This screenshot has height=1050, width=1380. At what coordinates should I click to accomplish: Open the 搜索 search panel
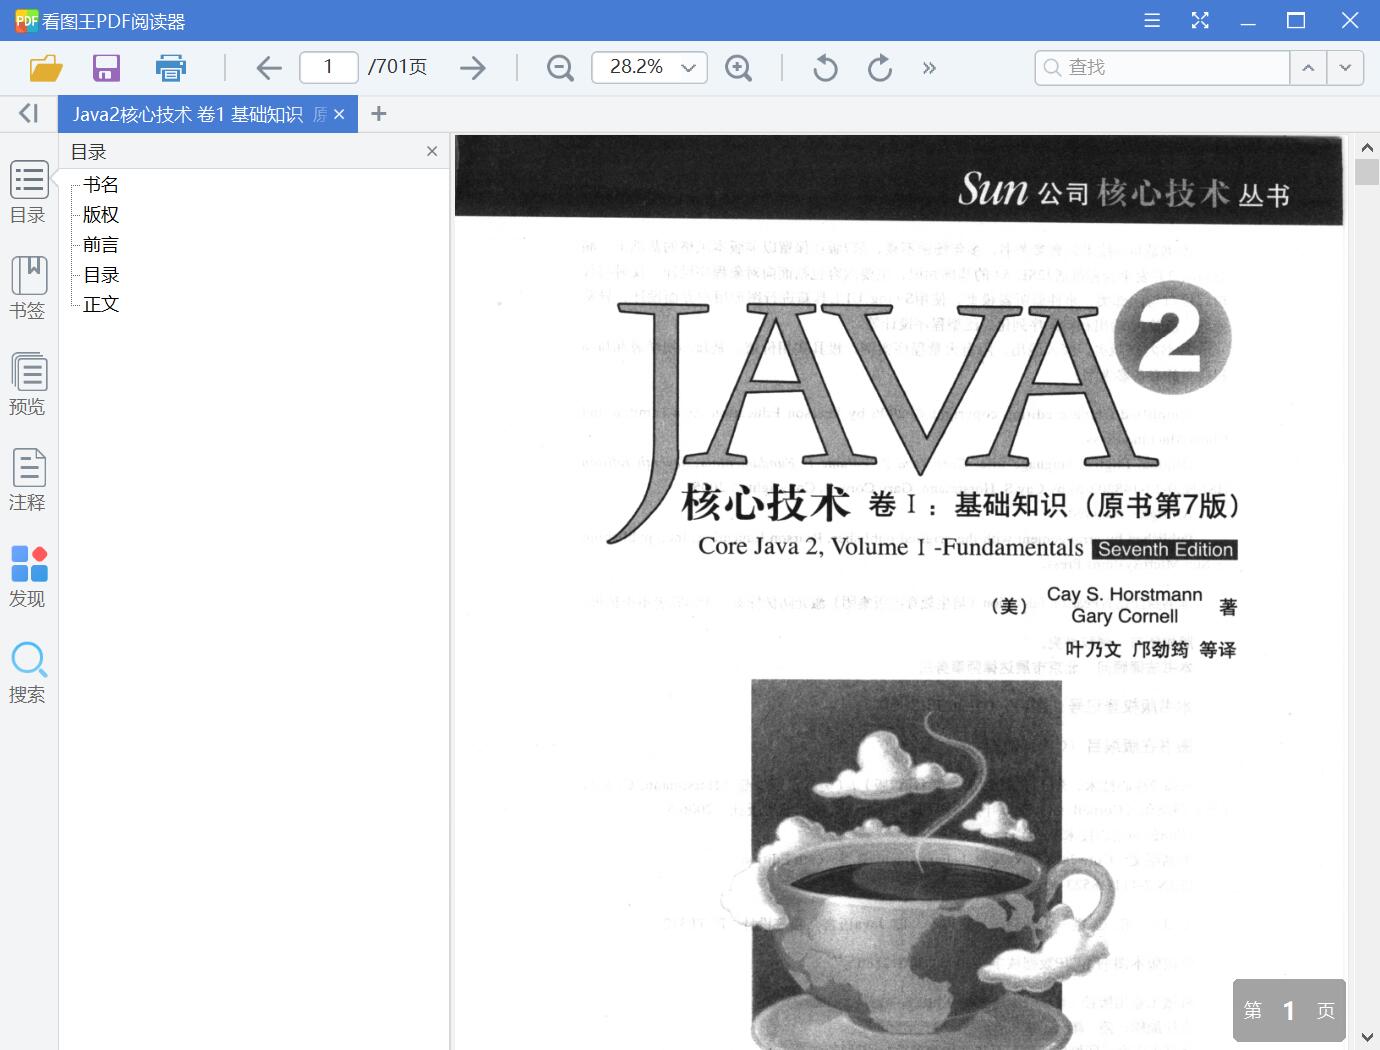28,672
